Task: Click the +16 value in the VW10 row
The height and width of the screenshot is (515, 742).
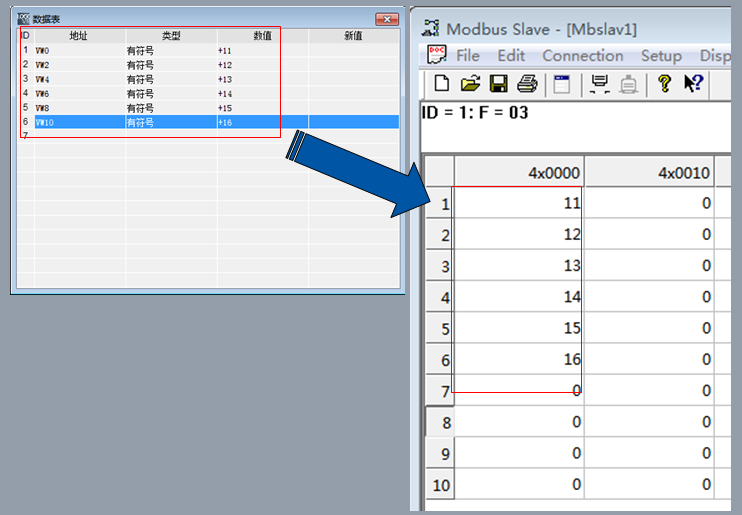Action: point(263,122)
